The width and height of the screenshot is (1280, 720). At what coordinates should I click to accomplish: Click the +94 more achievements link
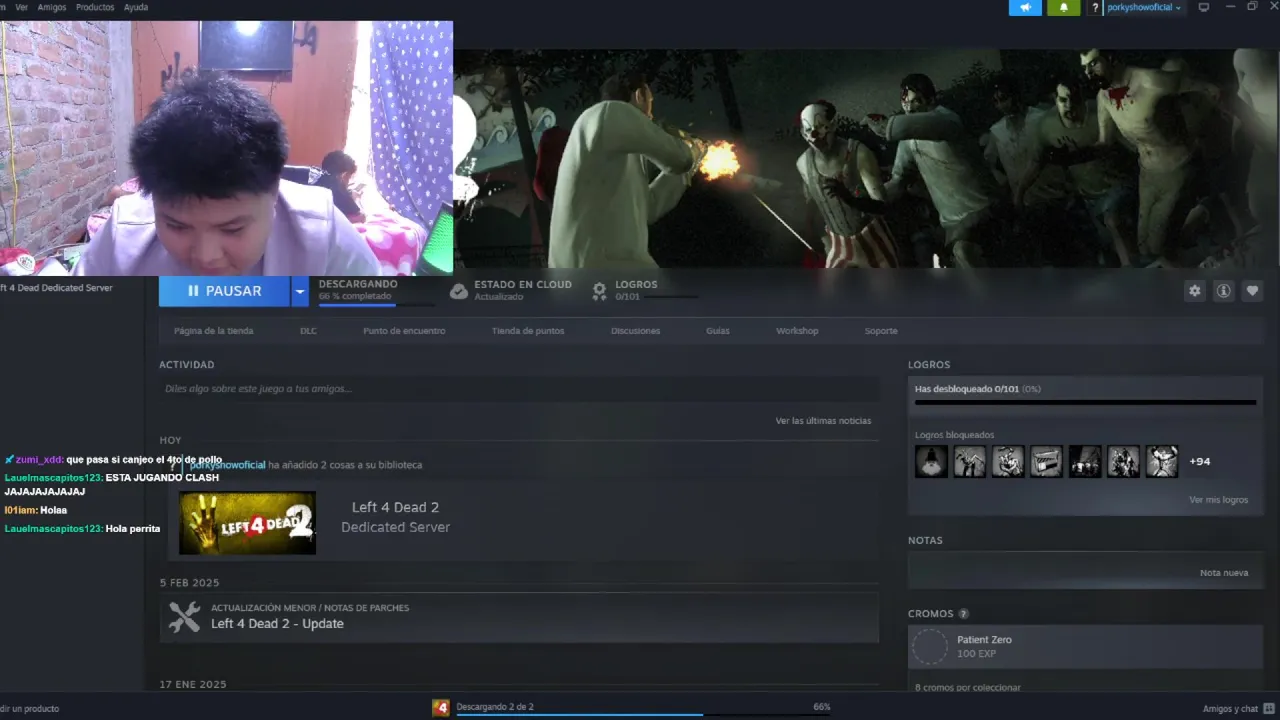(1200, 461)
